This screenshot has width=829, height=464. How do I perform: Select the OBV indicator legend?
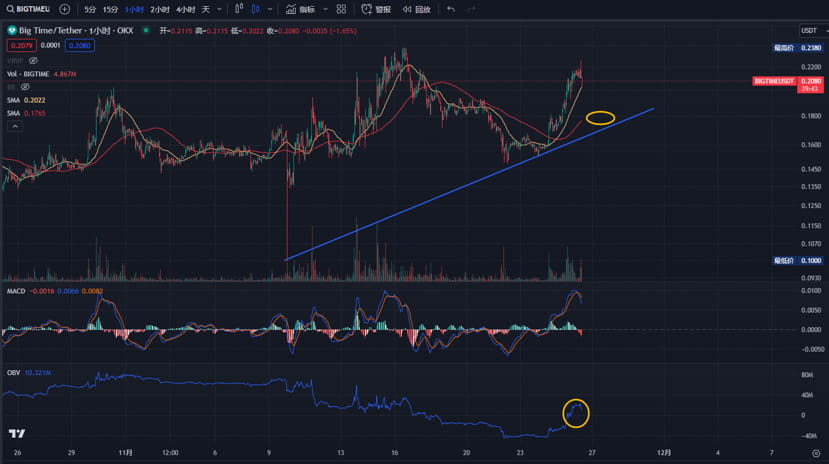click(x=29, y=373)
